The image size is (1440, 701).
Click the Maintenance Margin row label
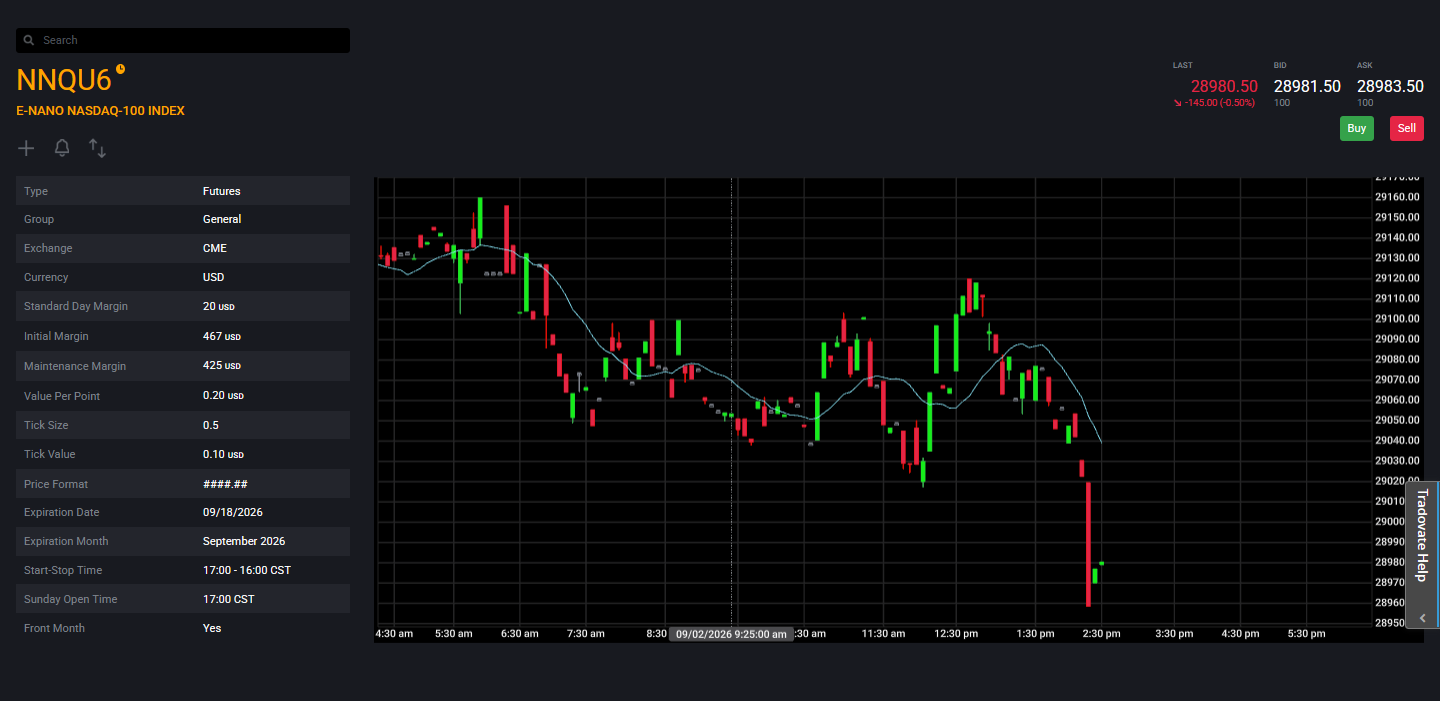(x=75, y=366)
